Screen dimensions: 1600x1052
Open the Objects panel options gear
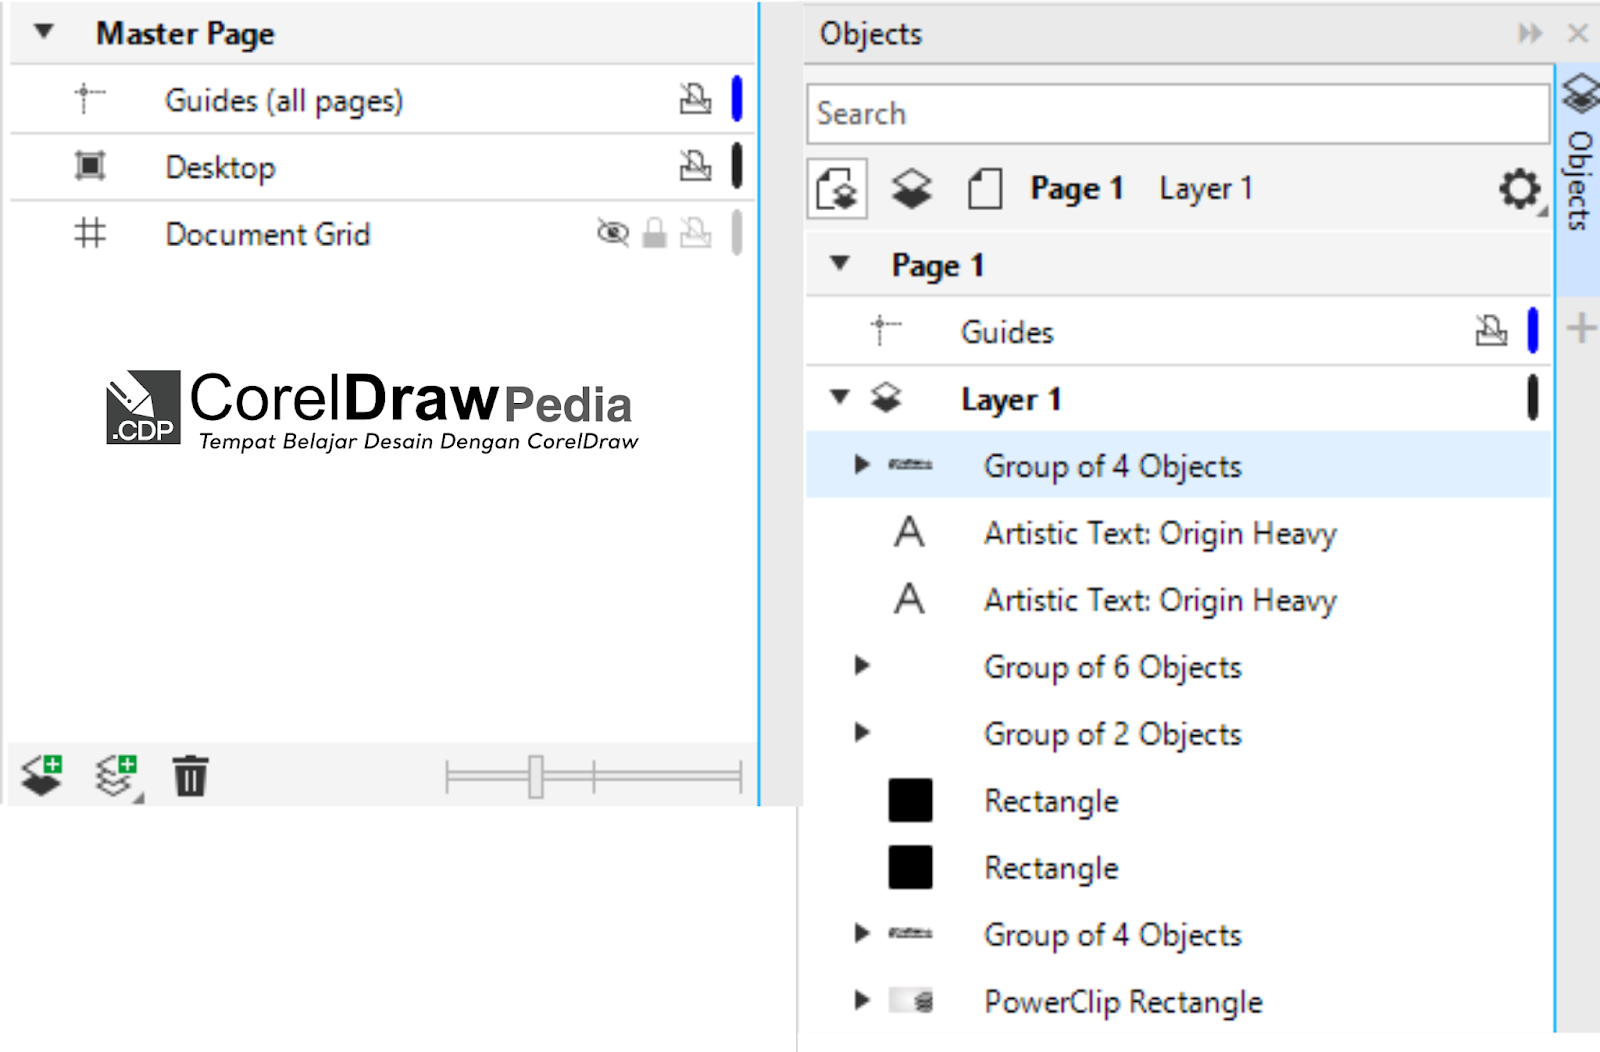click(x=1519, y=188)
